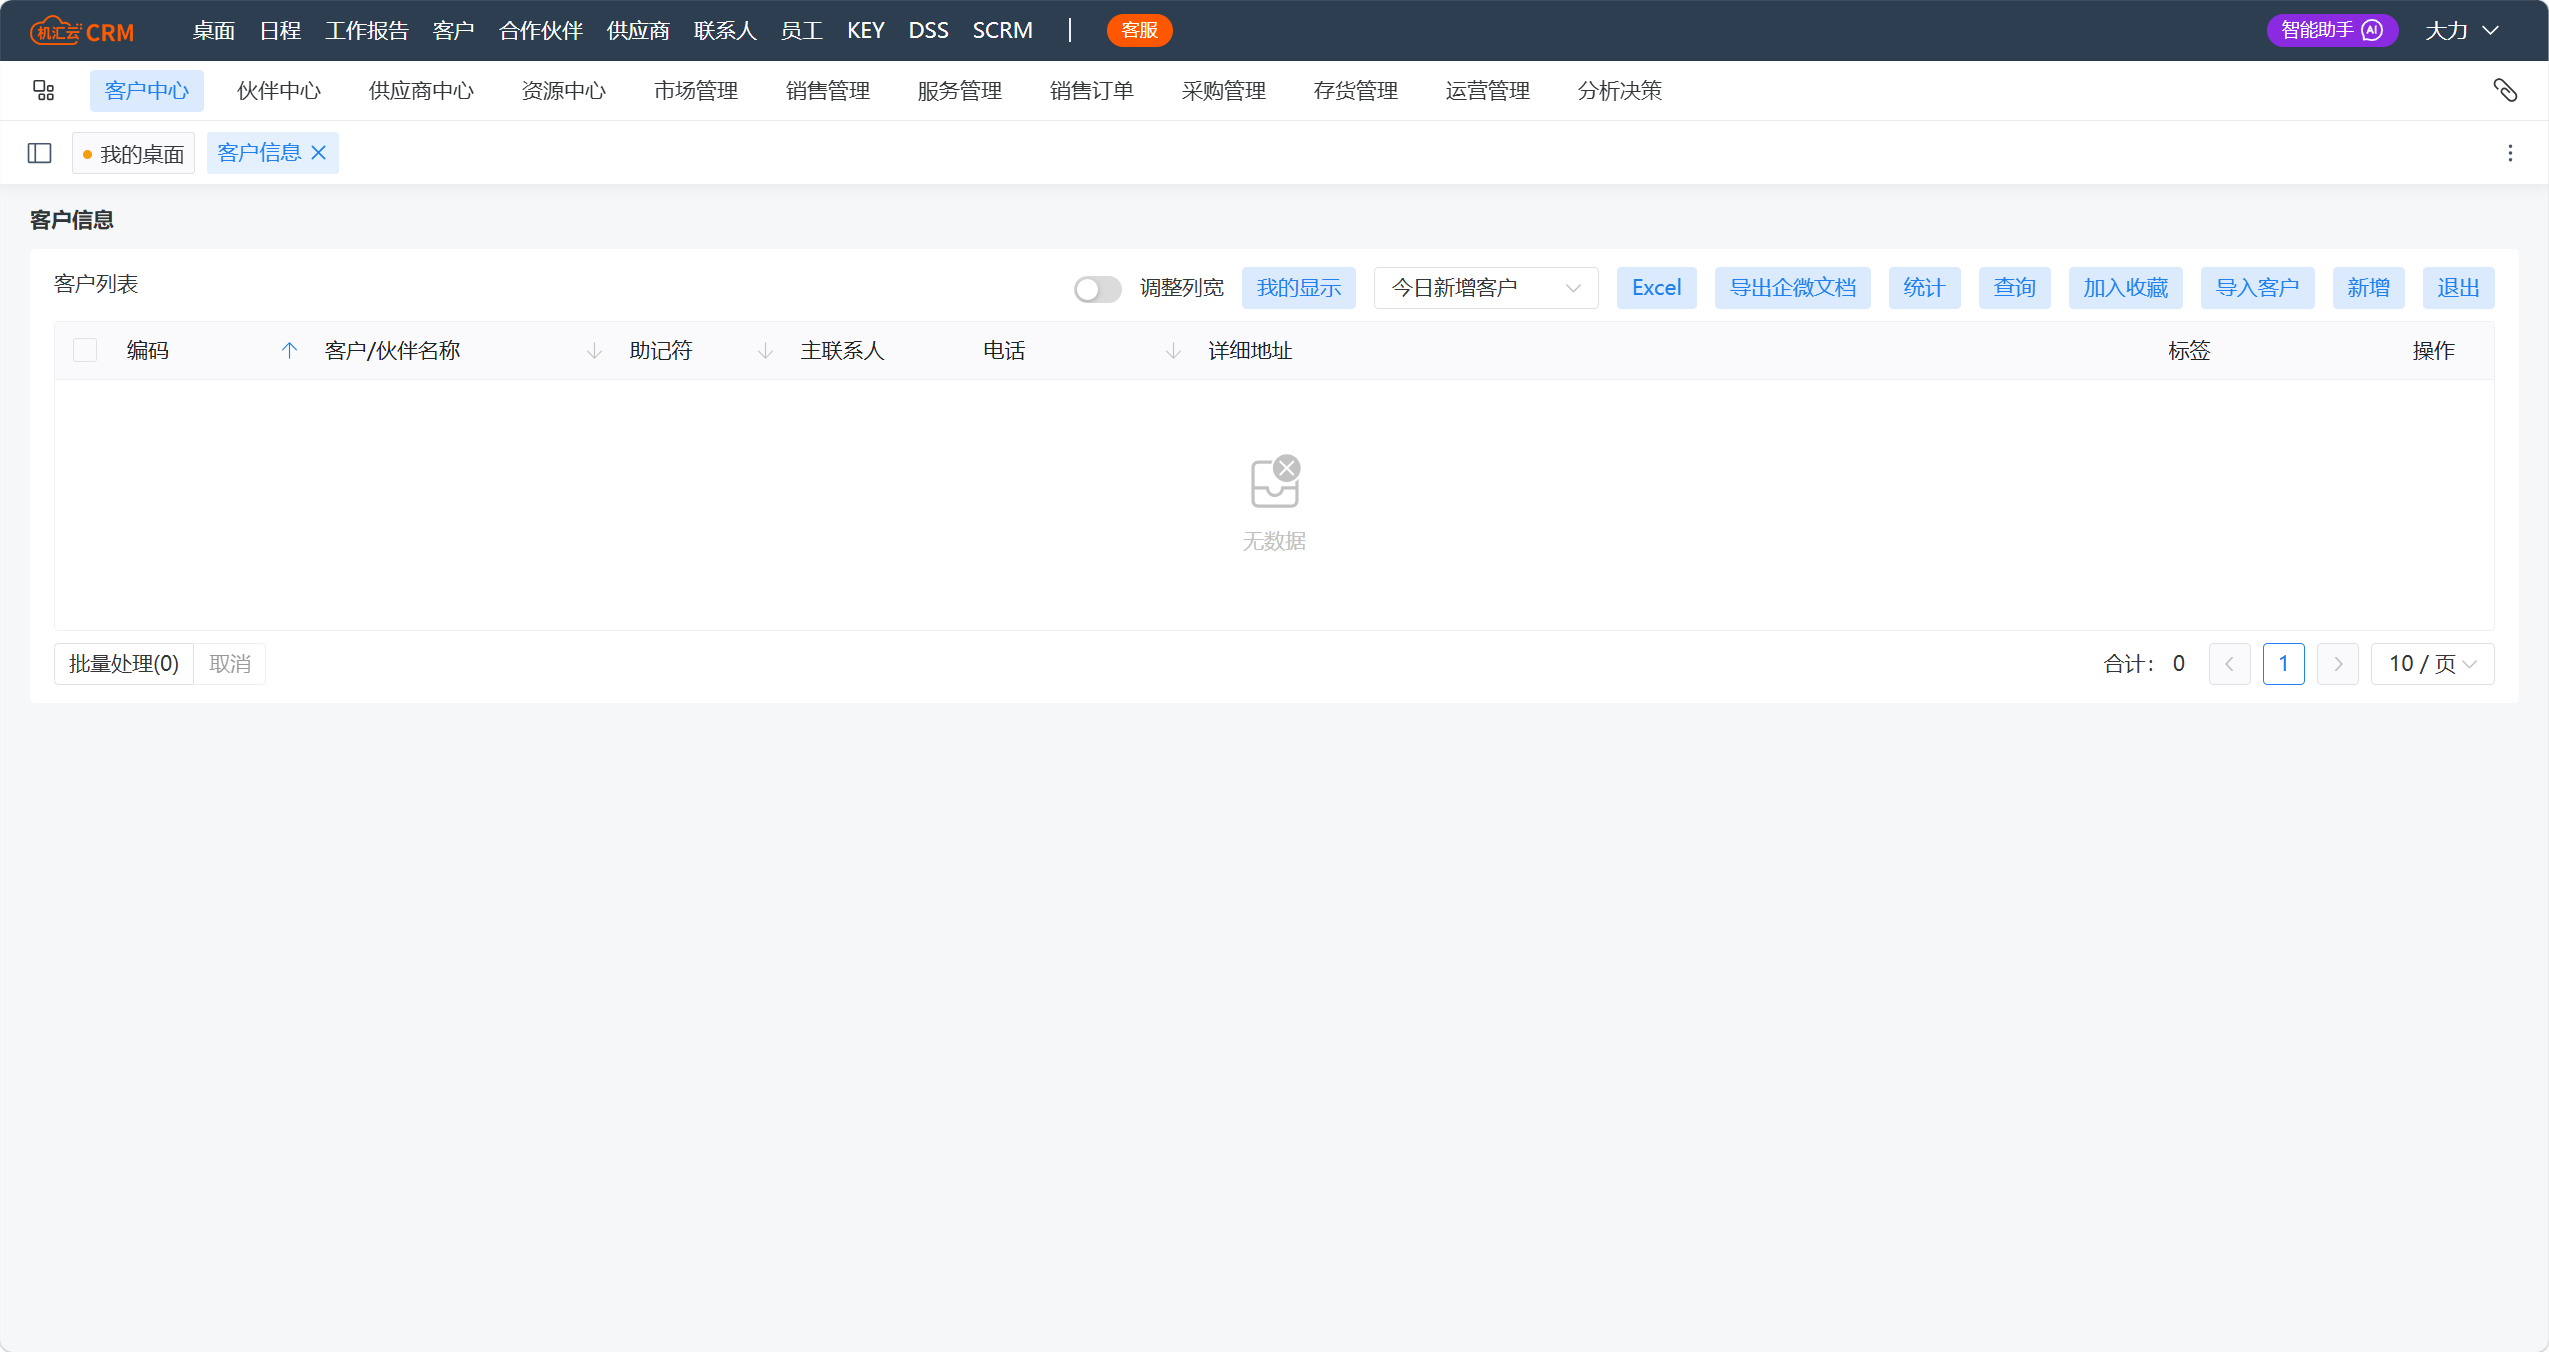Click the orange 客服 button
The width and height of the screenshot is (2549, 1352).
1139,30
